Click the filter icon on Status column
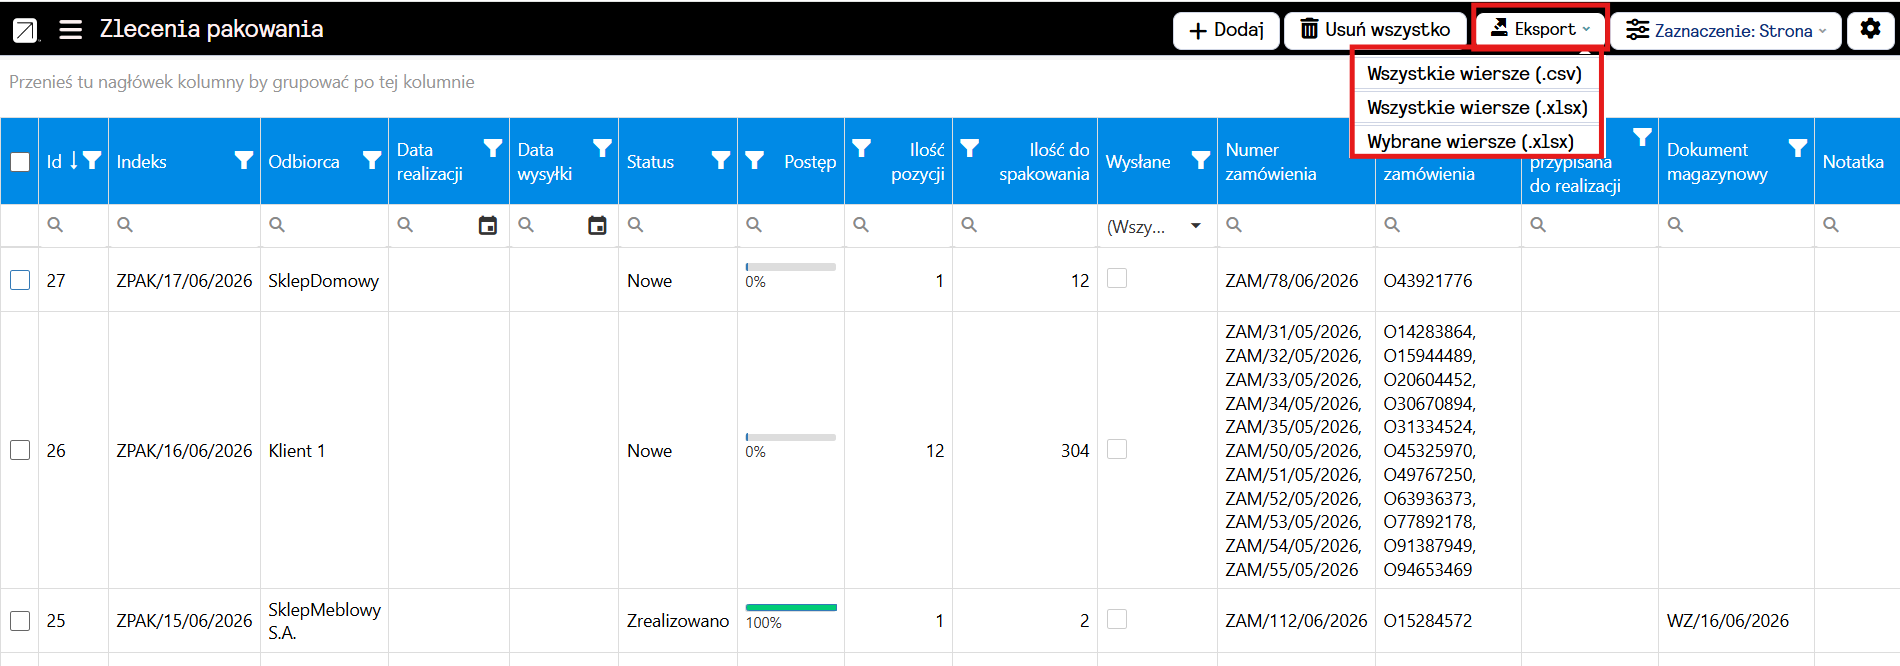This screenshot has width=1900, height=666. pyautogui.click(x=720, y=161)
